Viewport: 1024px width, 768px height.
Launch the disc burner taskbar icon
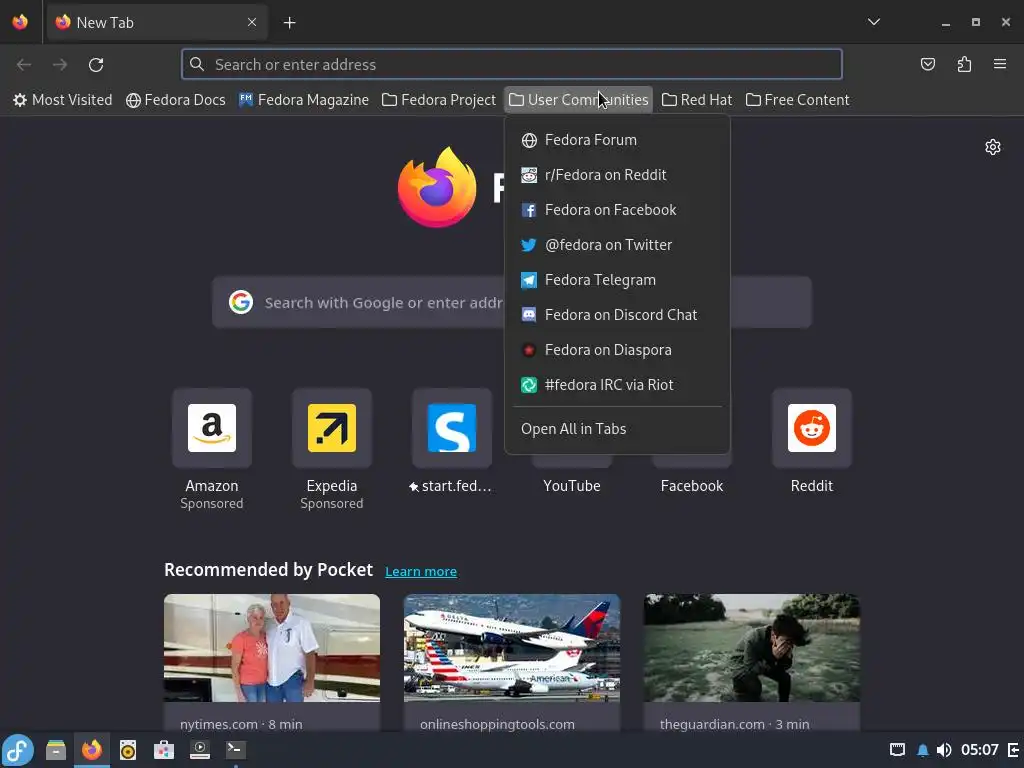point(128,750)
